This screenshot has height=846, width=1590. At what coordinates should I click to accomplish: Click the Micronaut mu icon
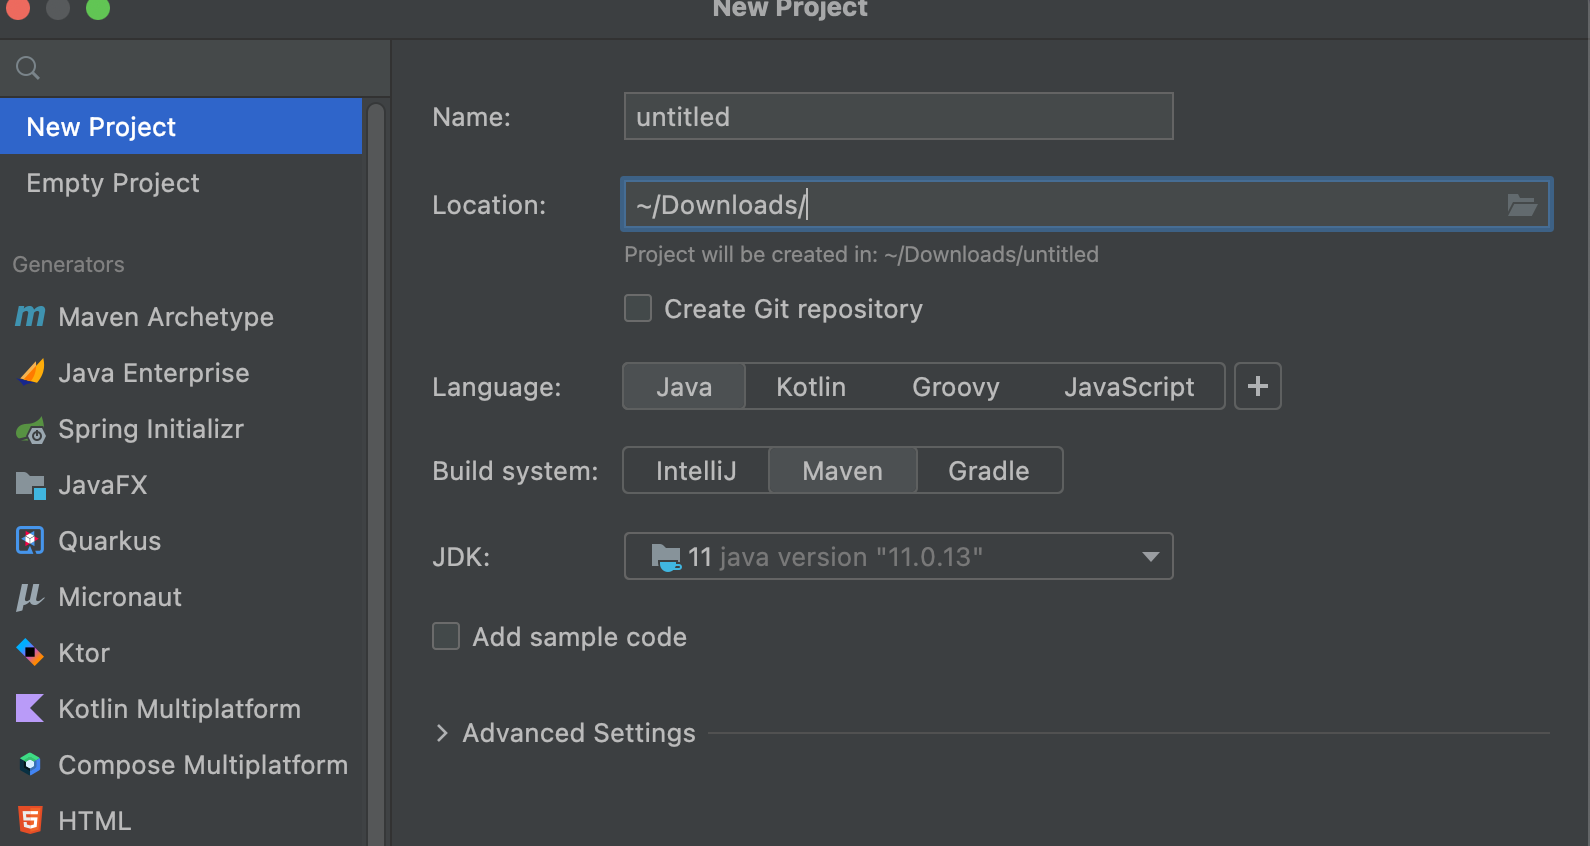click(x=30, y=597)
